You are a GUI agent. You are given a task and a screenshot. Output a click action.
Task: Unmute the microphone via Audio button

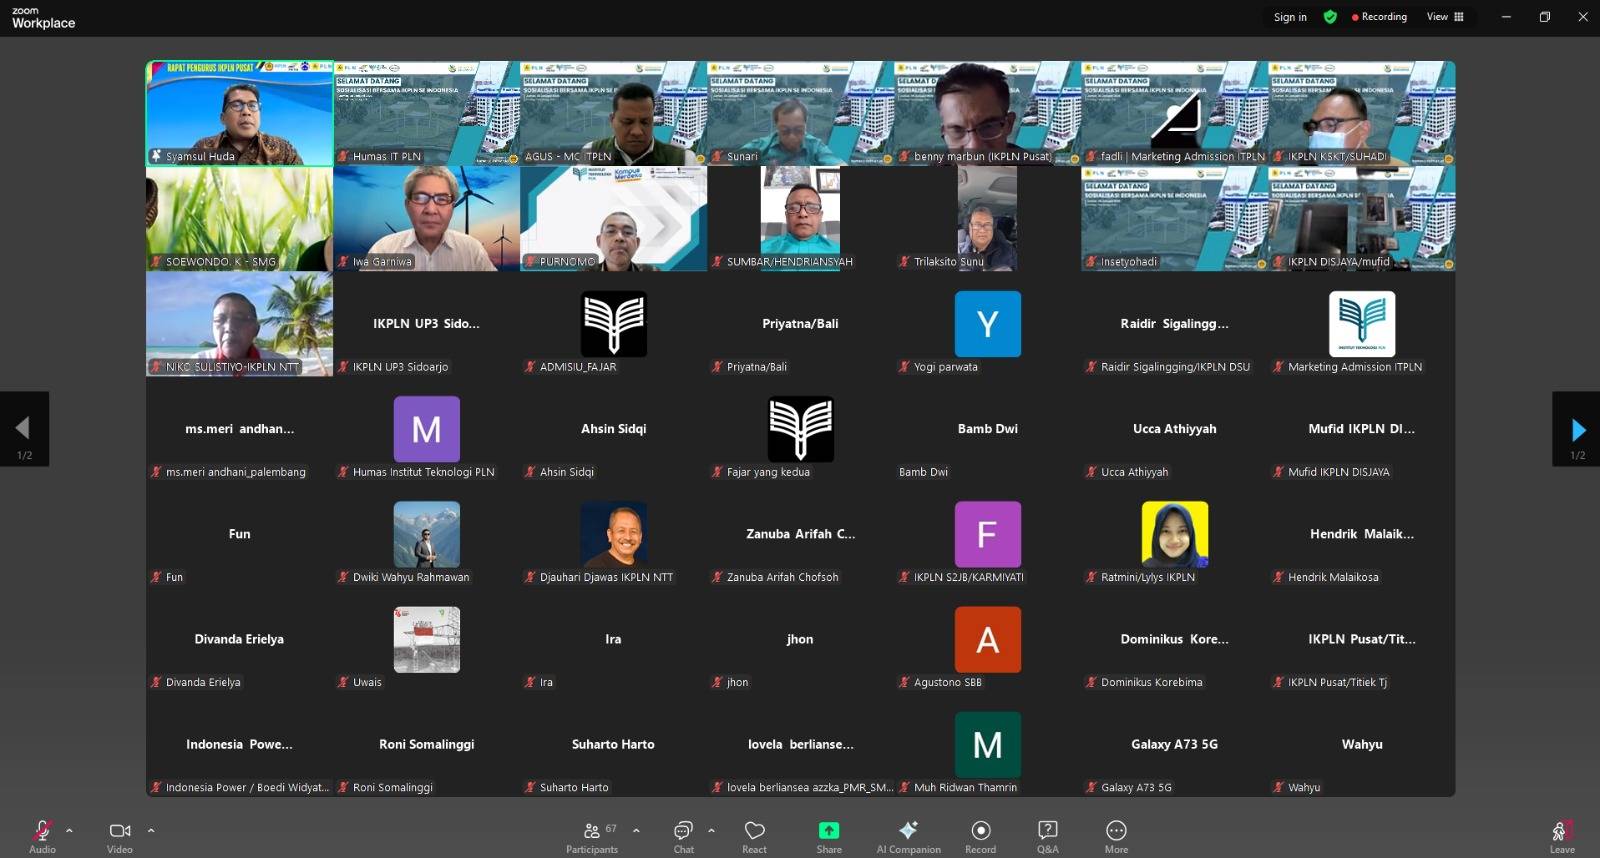pyautogui.click(x=42, y=836)
